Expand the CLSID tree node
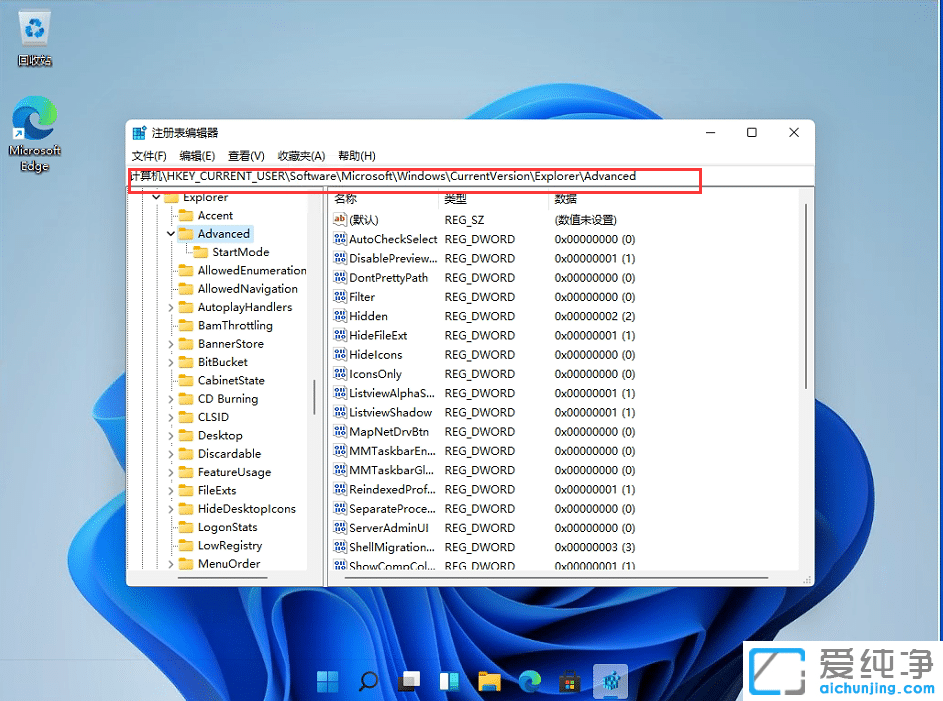943x701 pixels. (170, 417)
